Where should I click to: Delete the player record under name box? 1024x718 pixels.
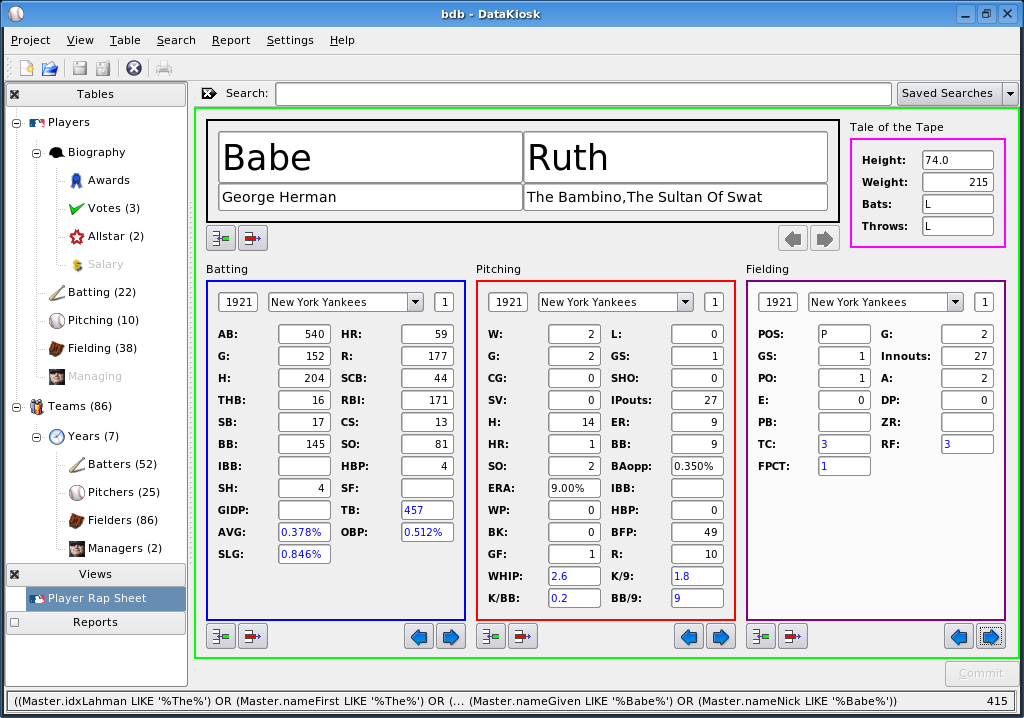point(253,238)
